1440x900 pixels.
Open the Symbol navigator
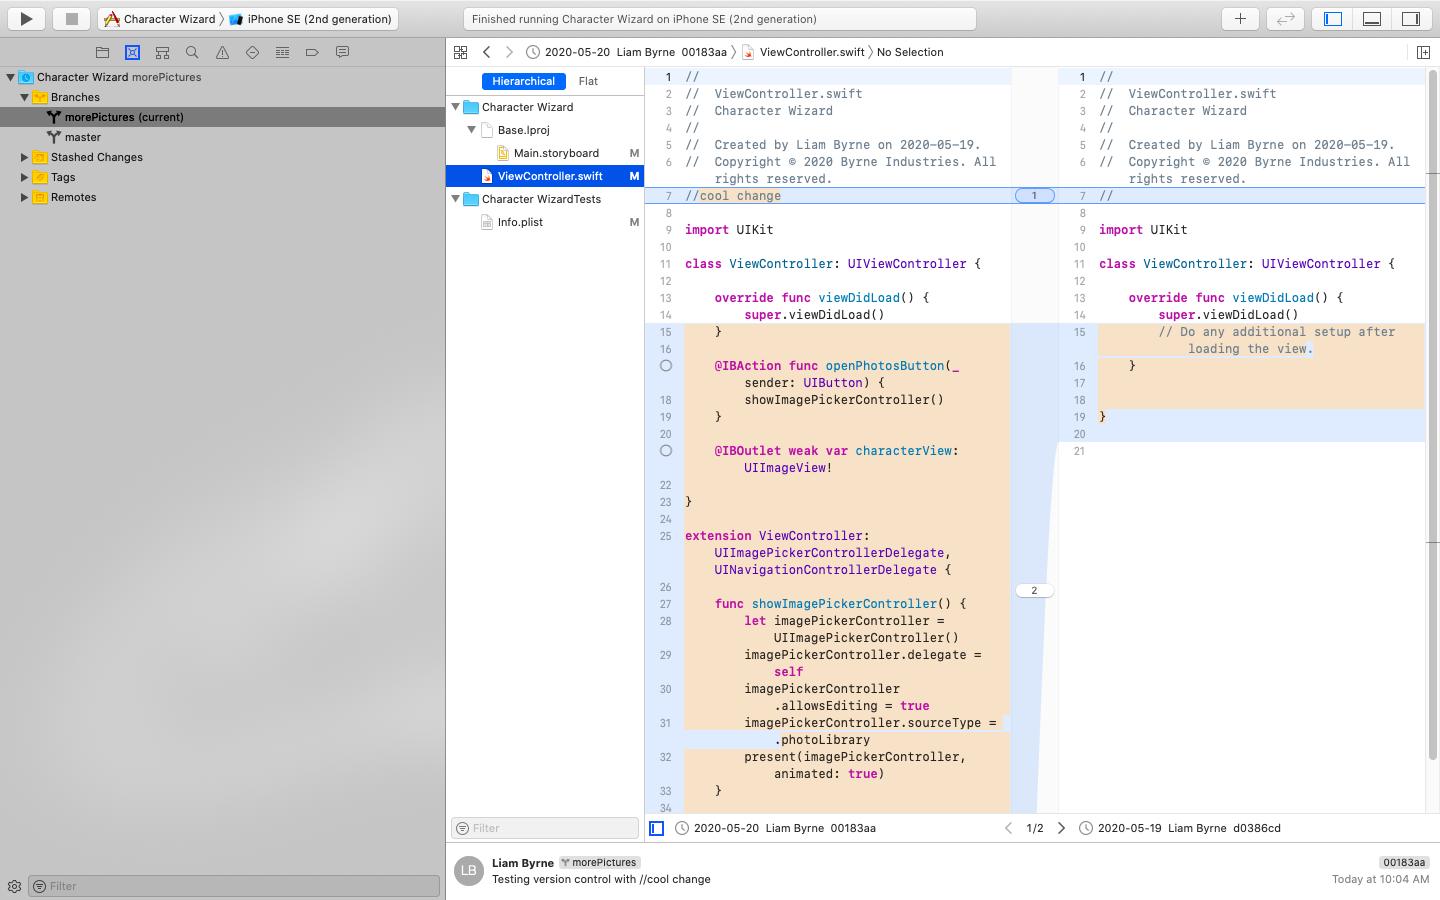click(162, 52)
